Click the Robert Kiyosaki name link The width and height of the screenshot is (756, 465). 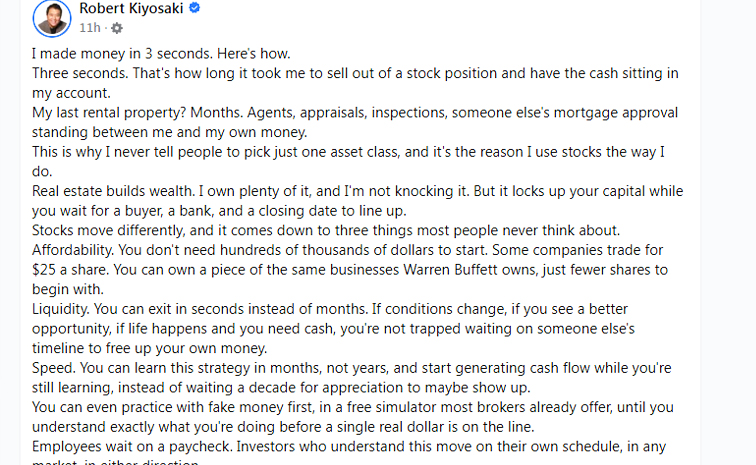(131, 8)
